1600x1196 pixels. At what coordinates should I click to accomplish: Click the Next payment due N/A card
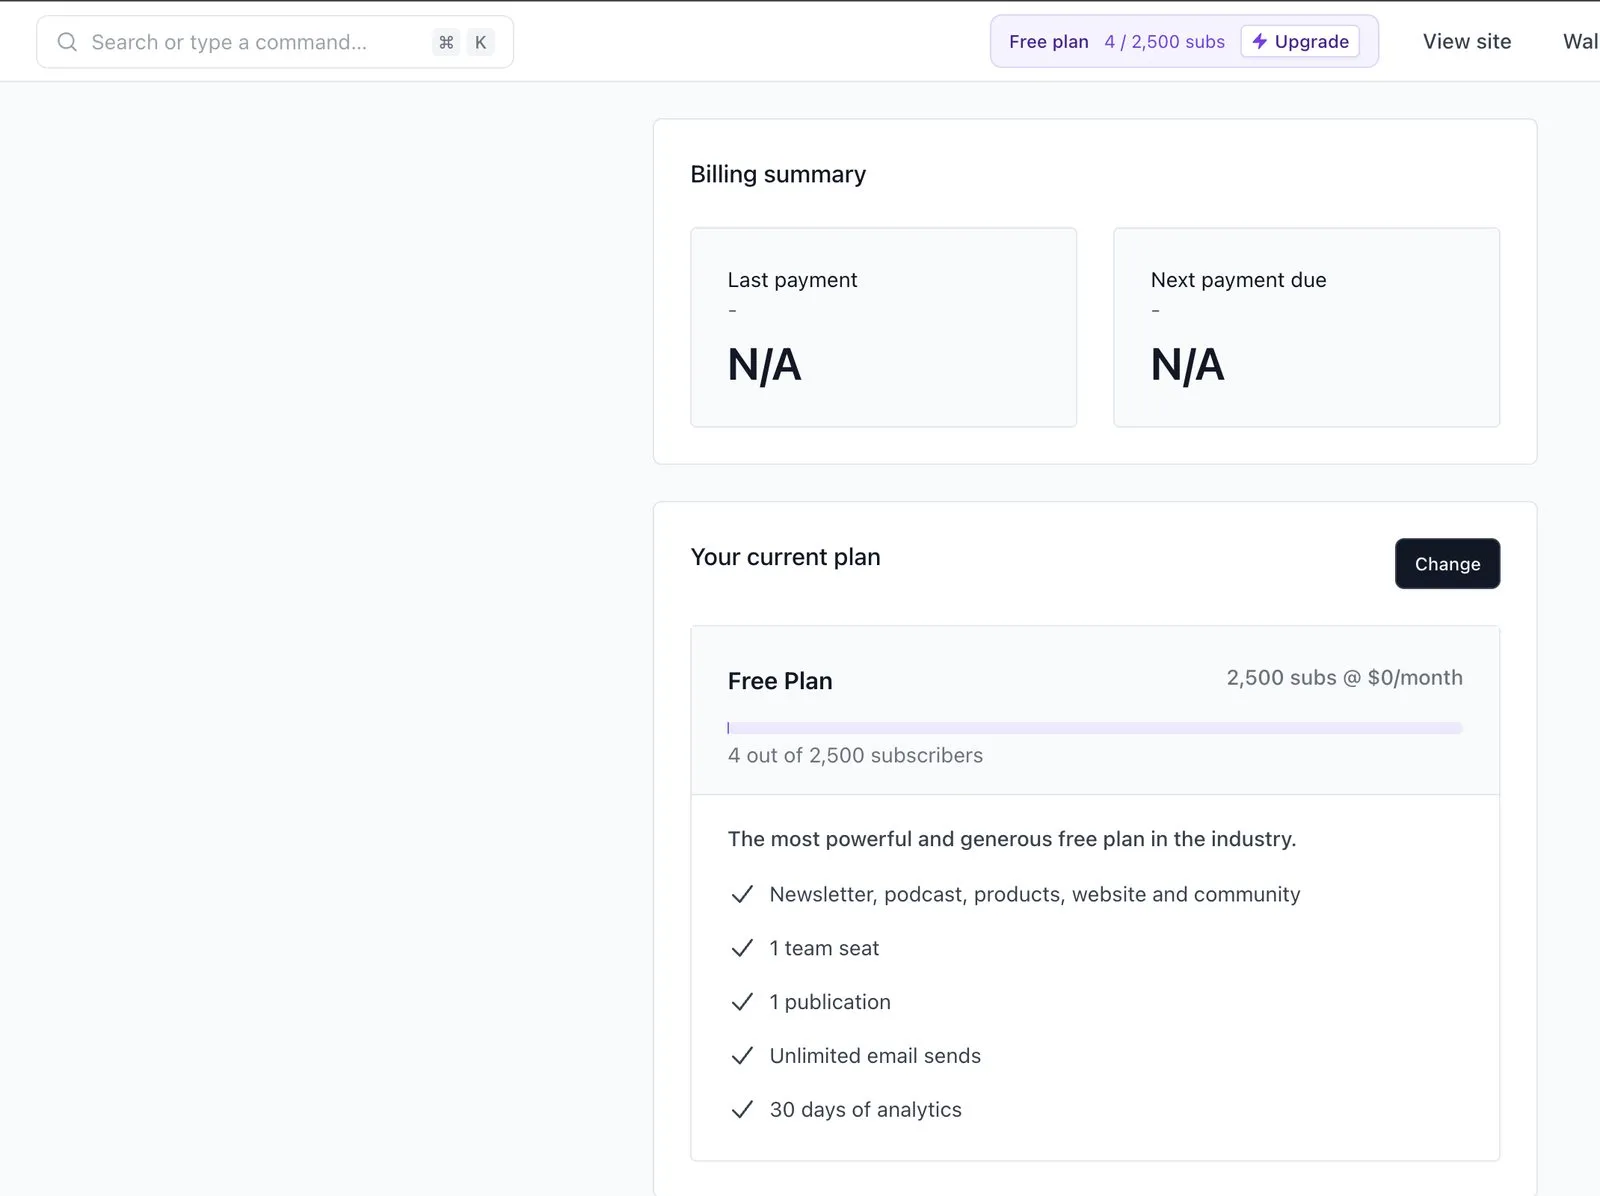click(x=1306, y=327)
